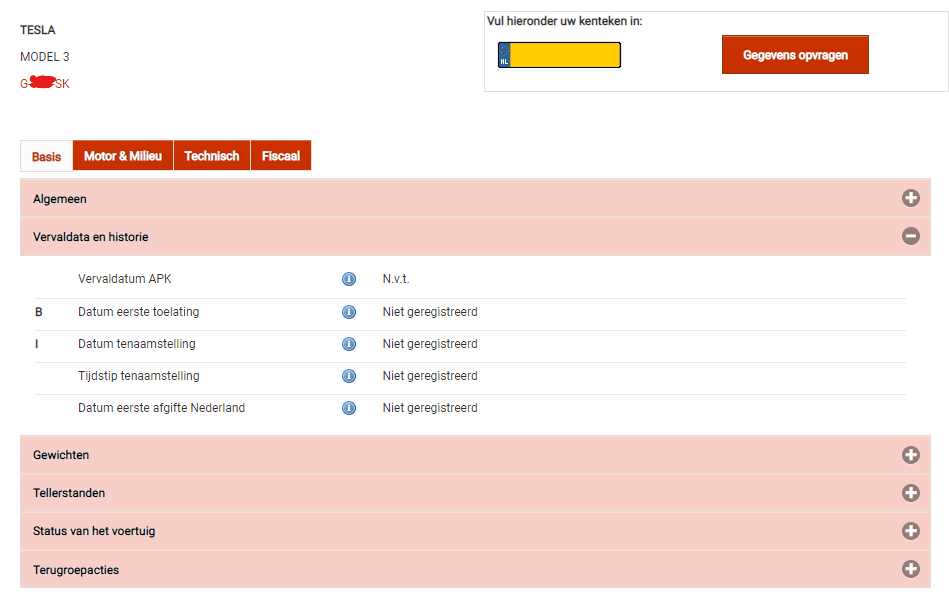Click the Vervaldata en historie header label
Image resolution: width=949 pixels, height=609 pixels.
(x=91, y=237)
